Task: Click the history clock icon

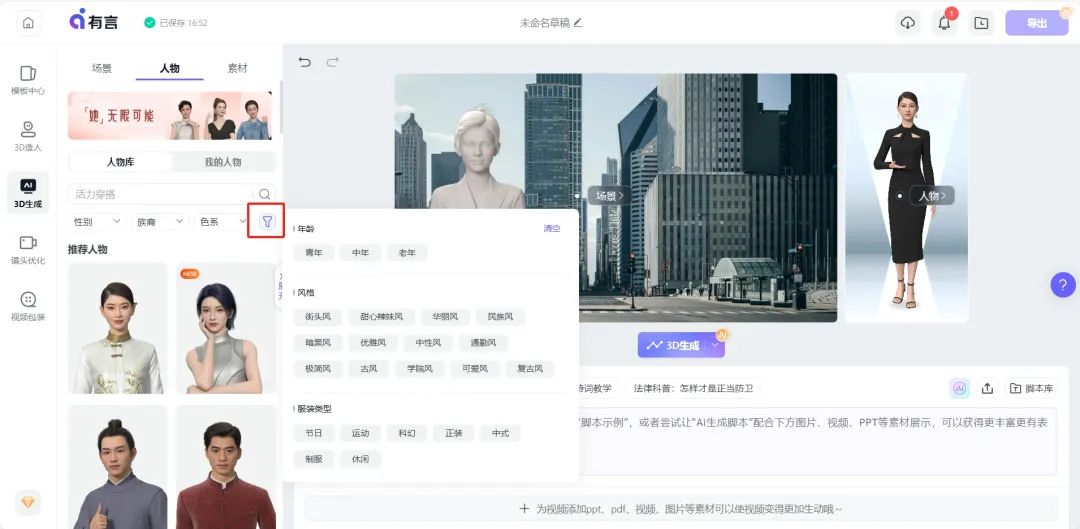Action: (x=981, y=23)
